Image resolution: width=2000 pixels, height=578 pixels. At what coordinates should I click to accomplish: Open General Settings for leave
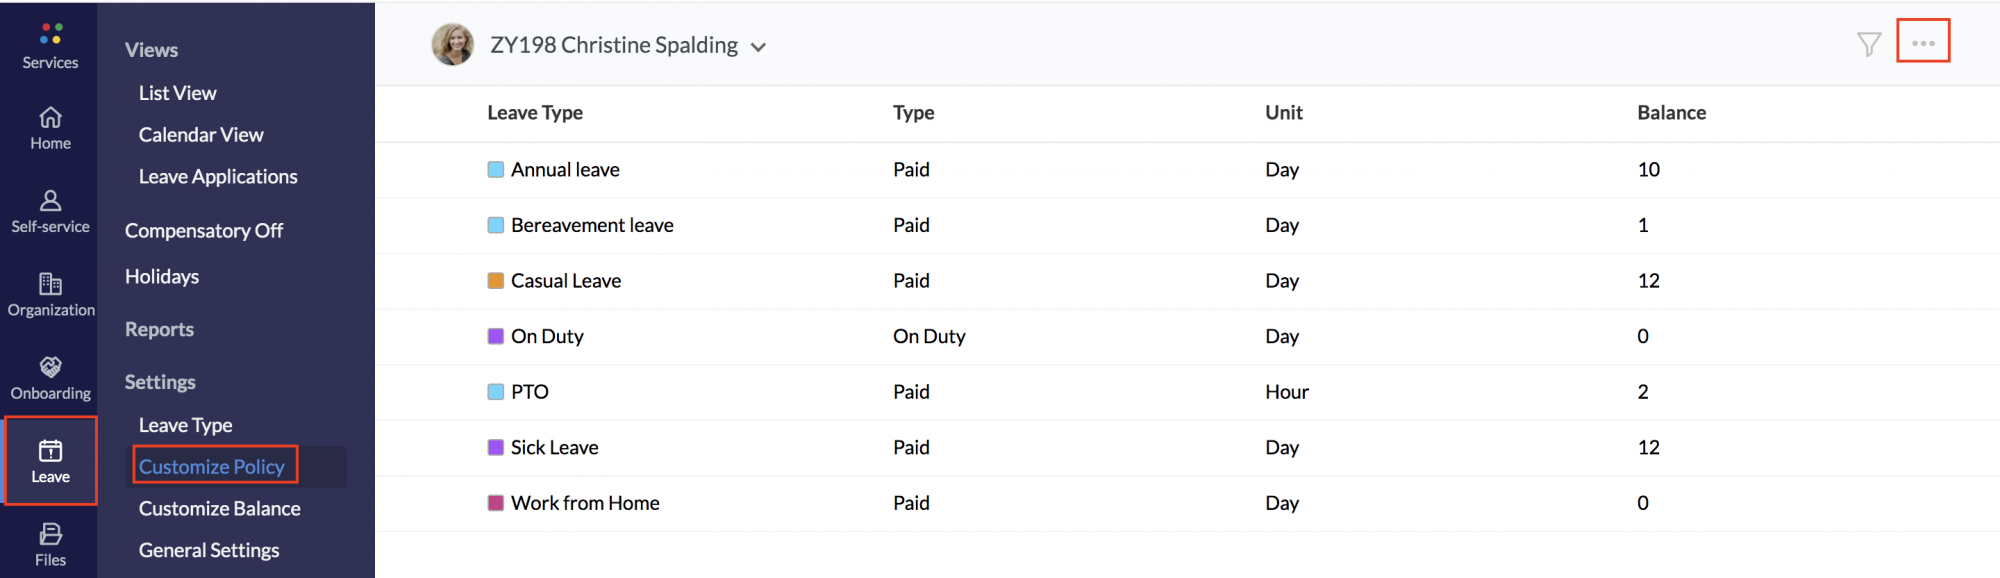pyautogui.click(x=209, y=551)
